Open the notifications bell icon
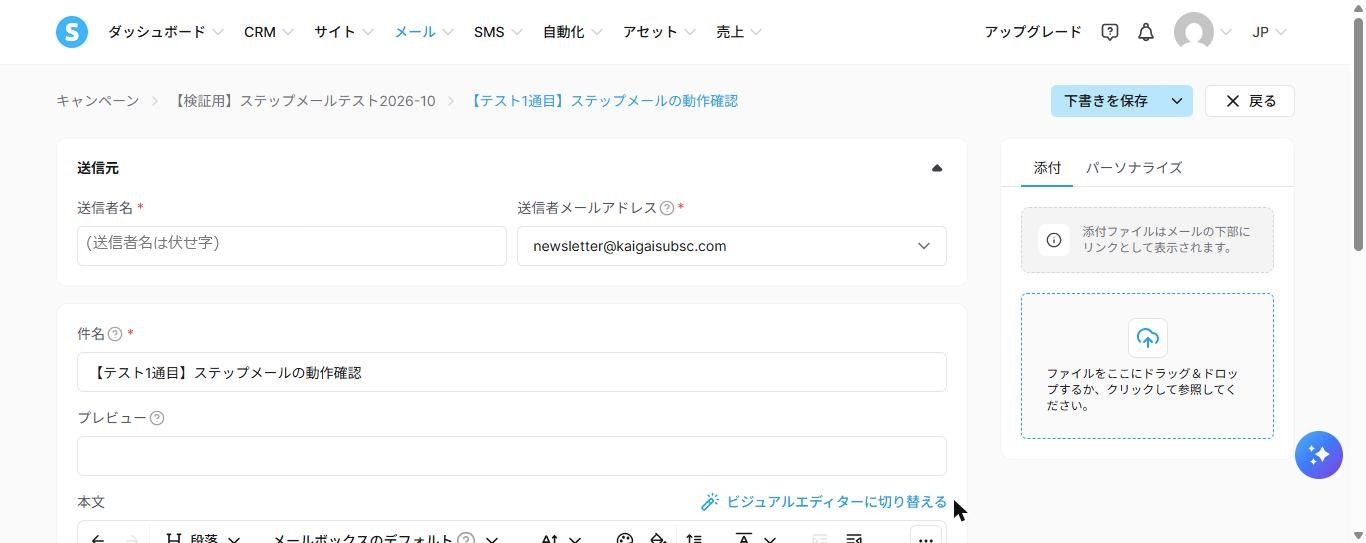The height and width of the screenshot is (543, 1366). tap(1146, 32)
